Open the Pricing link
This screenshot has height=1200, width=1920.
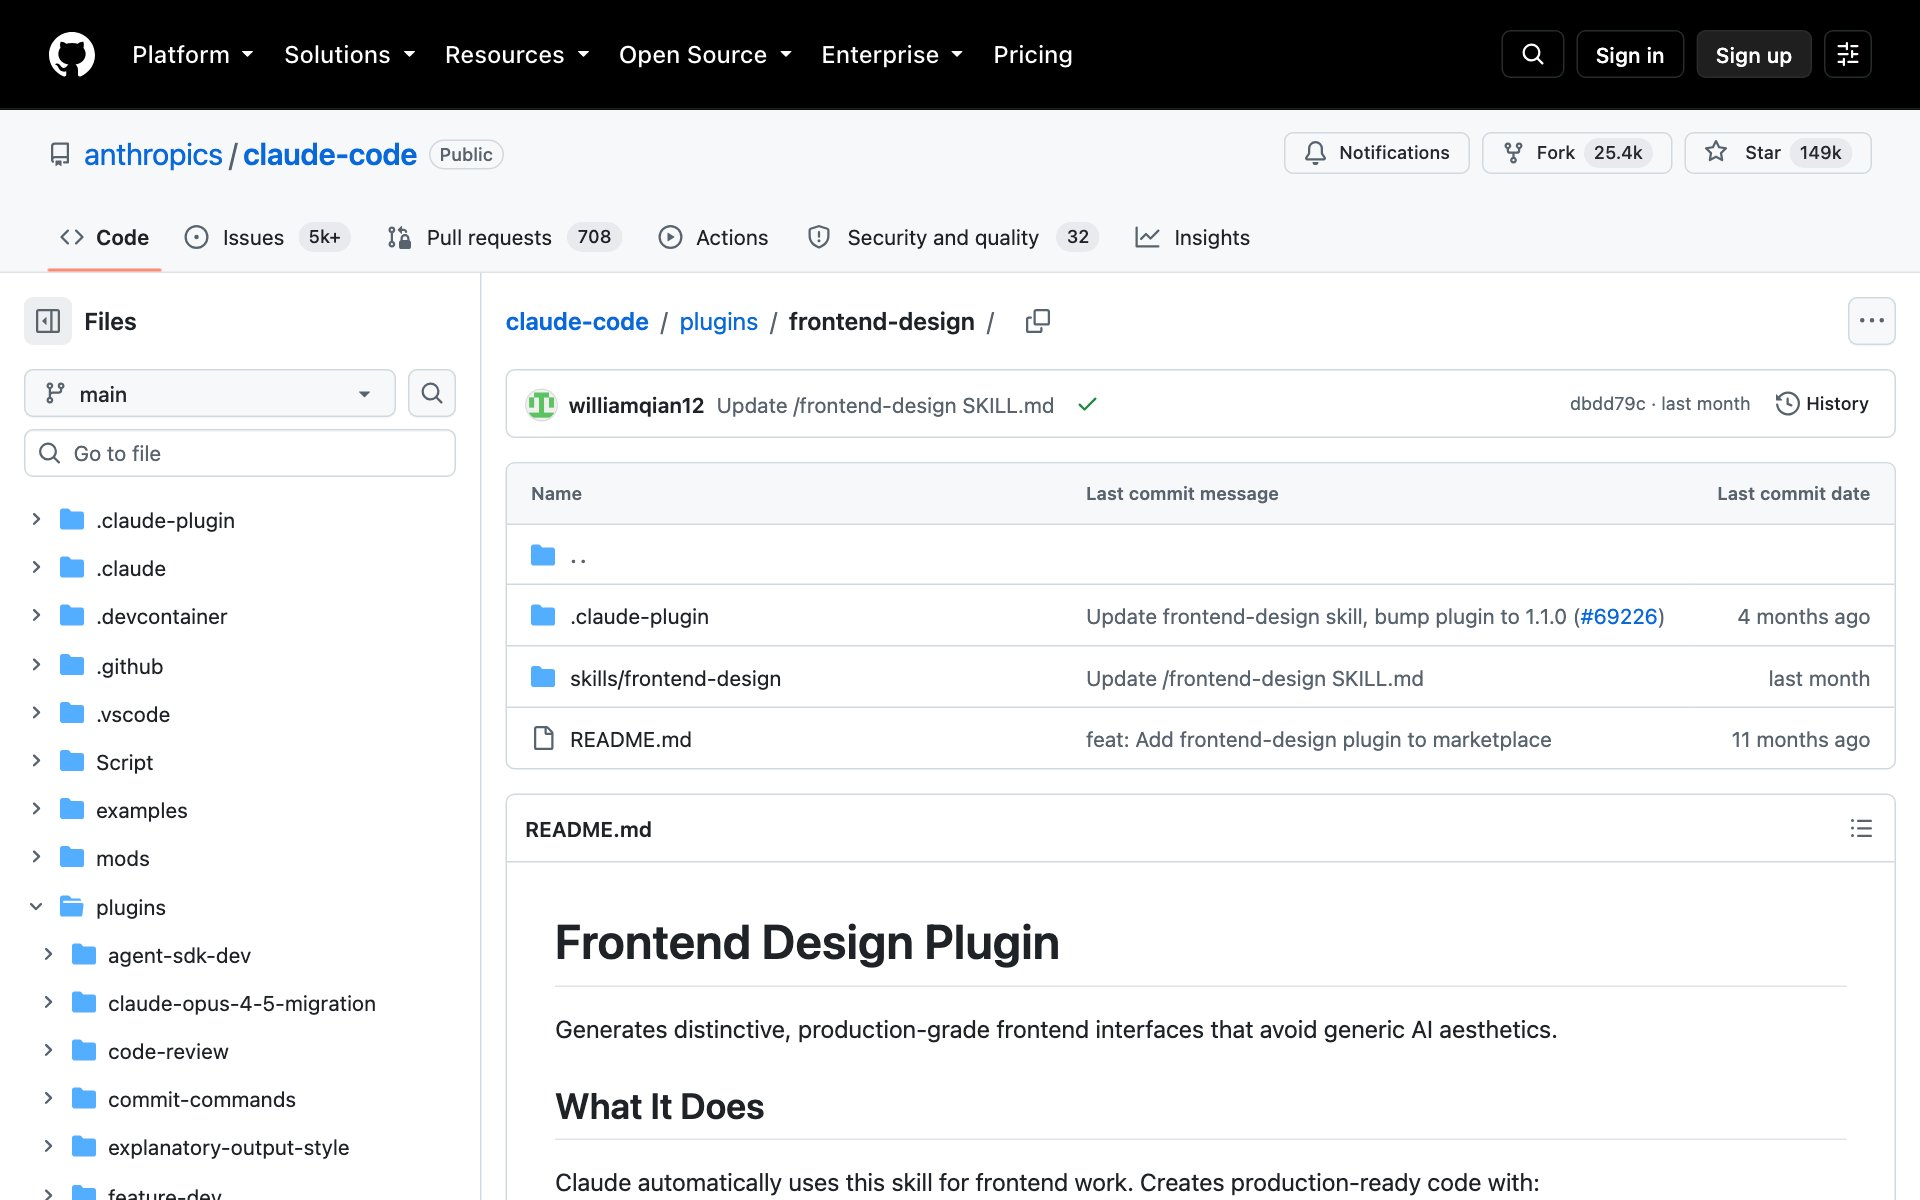coord(1032,54)
